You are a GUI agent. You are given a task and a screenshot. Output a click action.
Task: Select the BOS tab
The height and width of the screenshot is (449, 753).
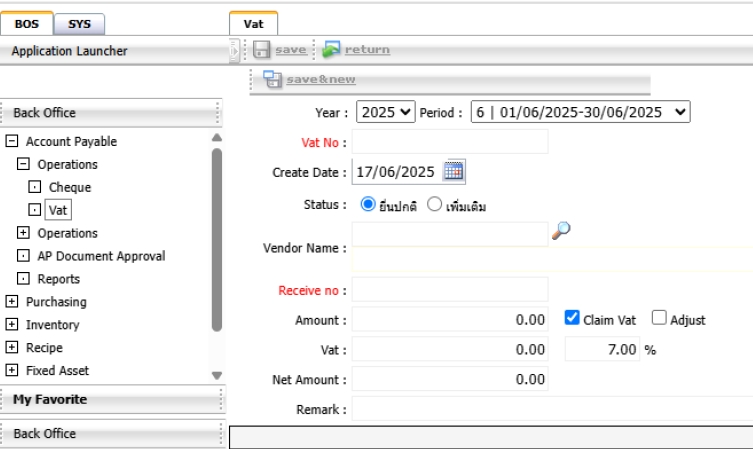tap(26, 24)
